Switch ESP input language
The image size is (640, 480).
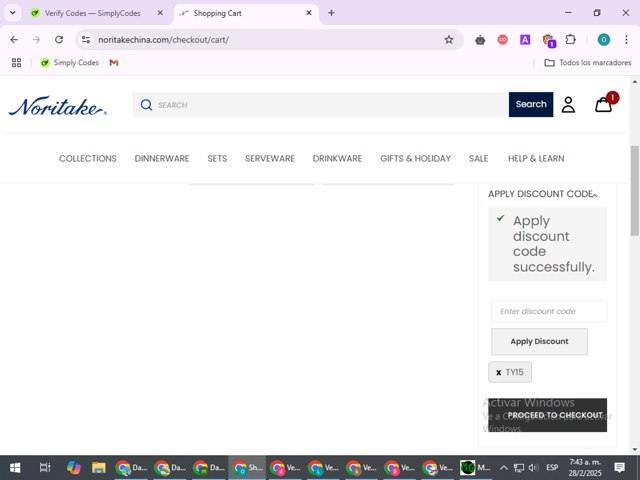click(x=552, y=468)
